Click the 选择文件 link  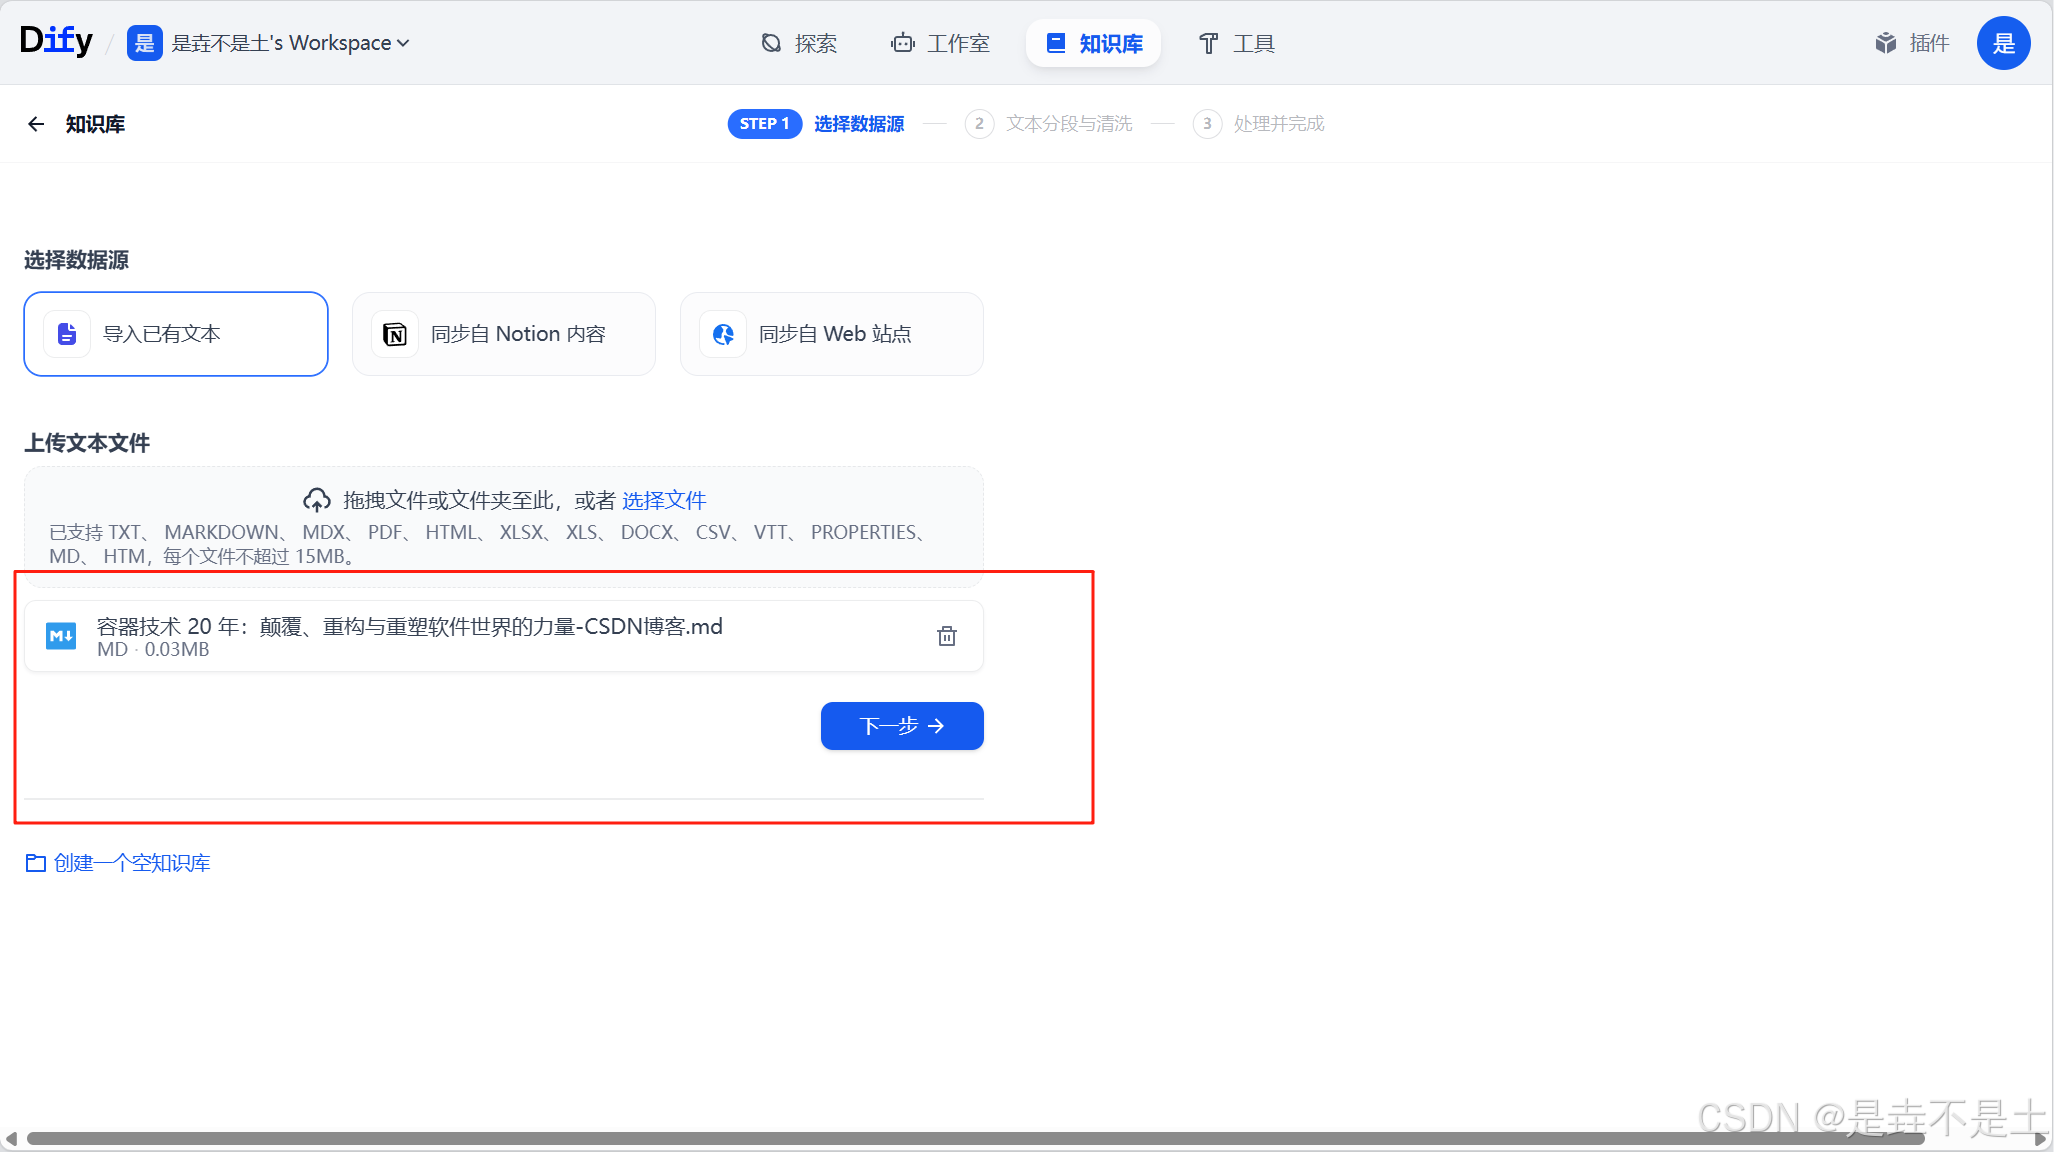point(664,500)
